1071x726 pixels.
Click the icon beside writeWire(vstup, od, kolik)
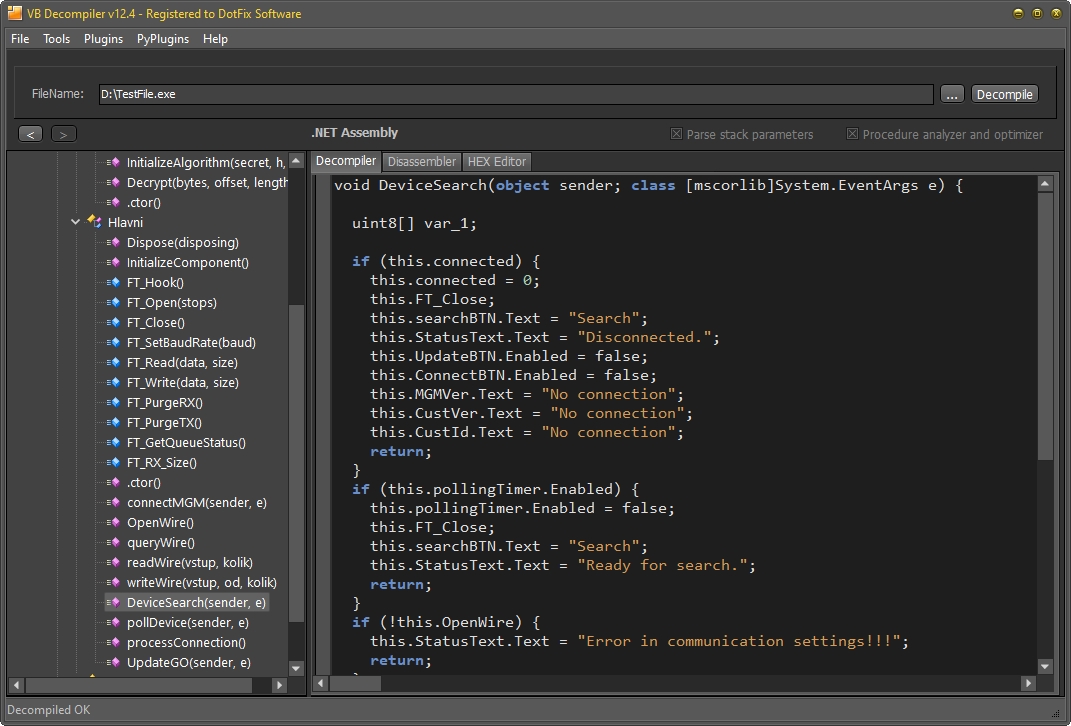(113, 583)
